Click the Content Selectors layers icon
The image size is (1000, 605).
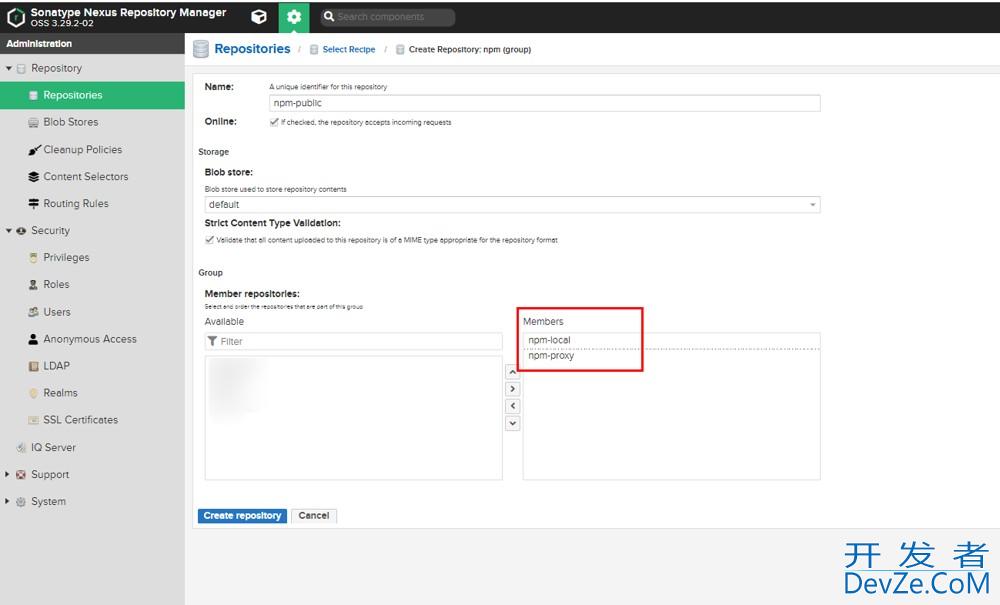tap(33, 177)
